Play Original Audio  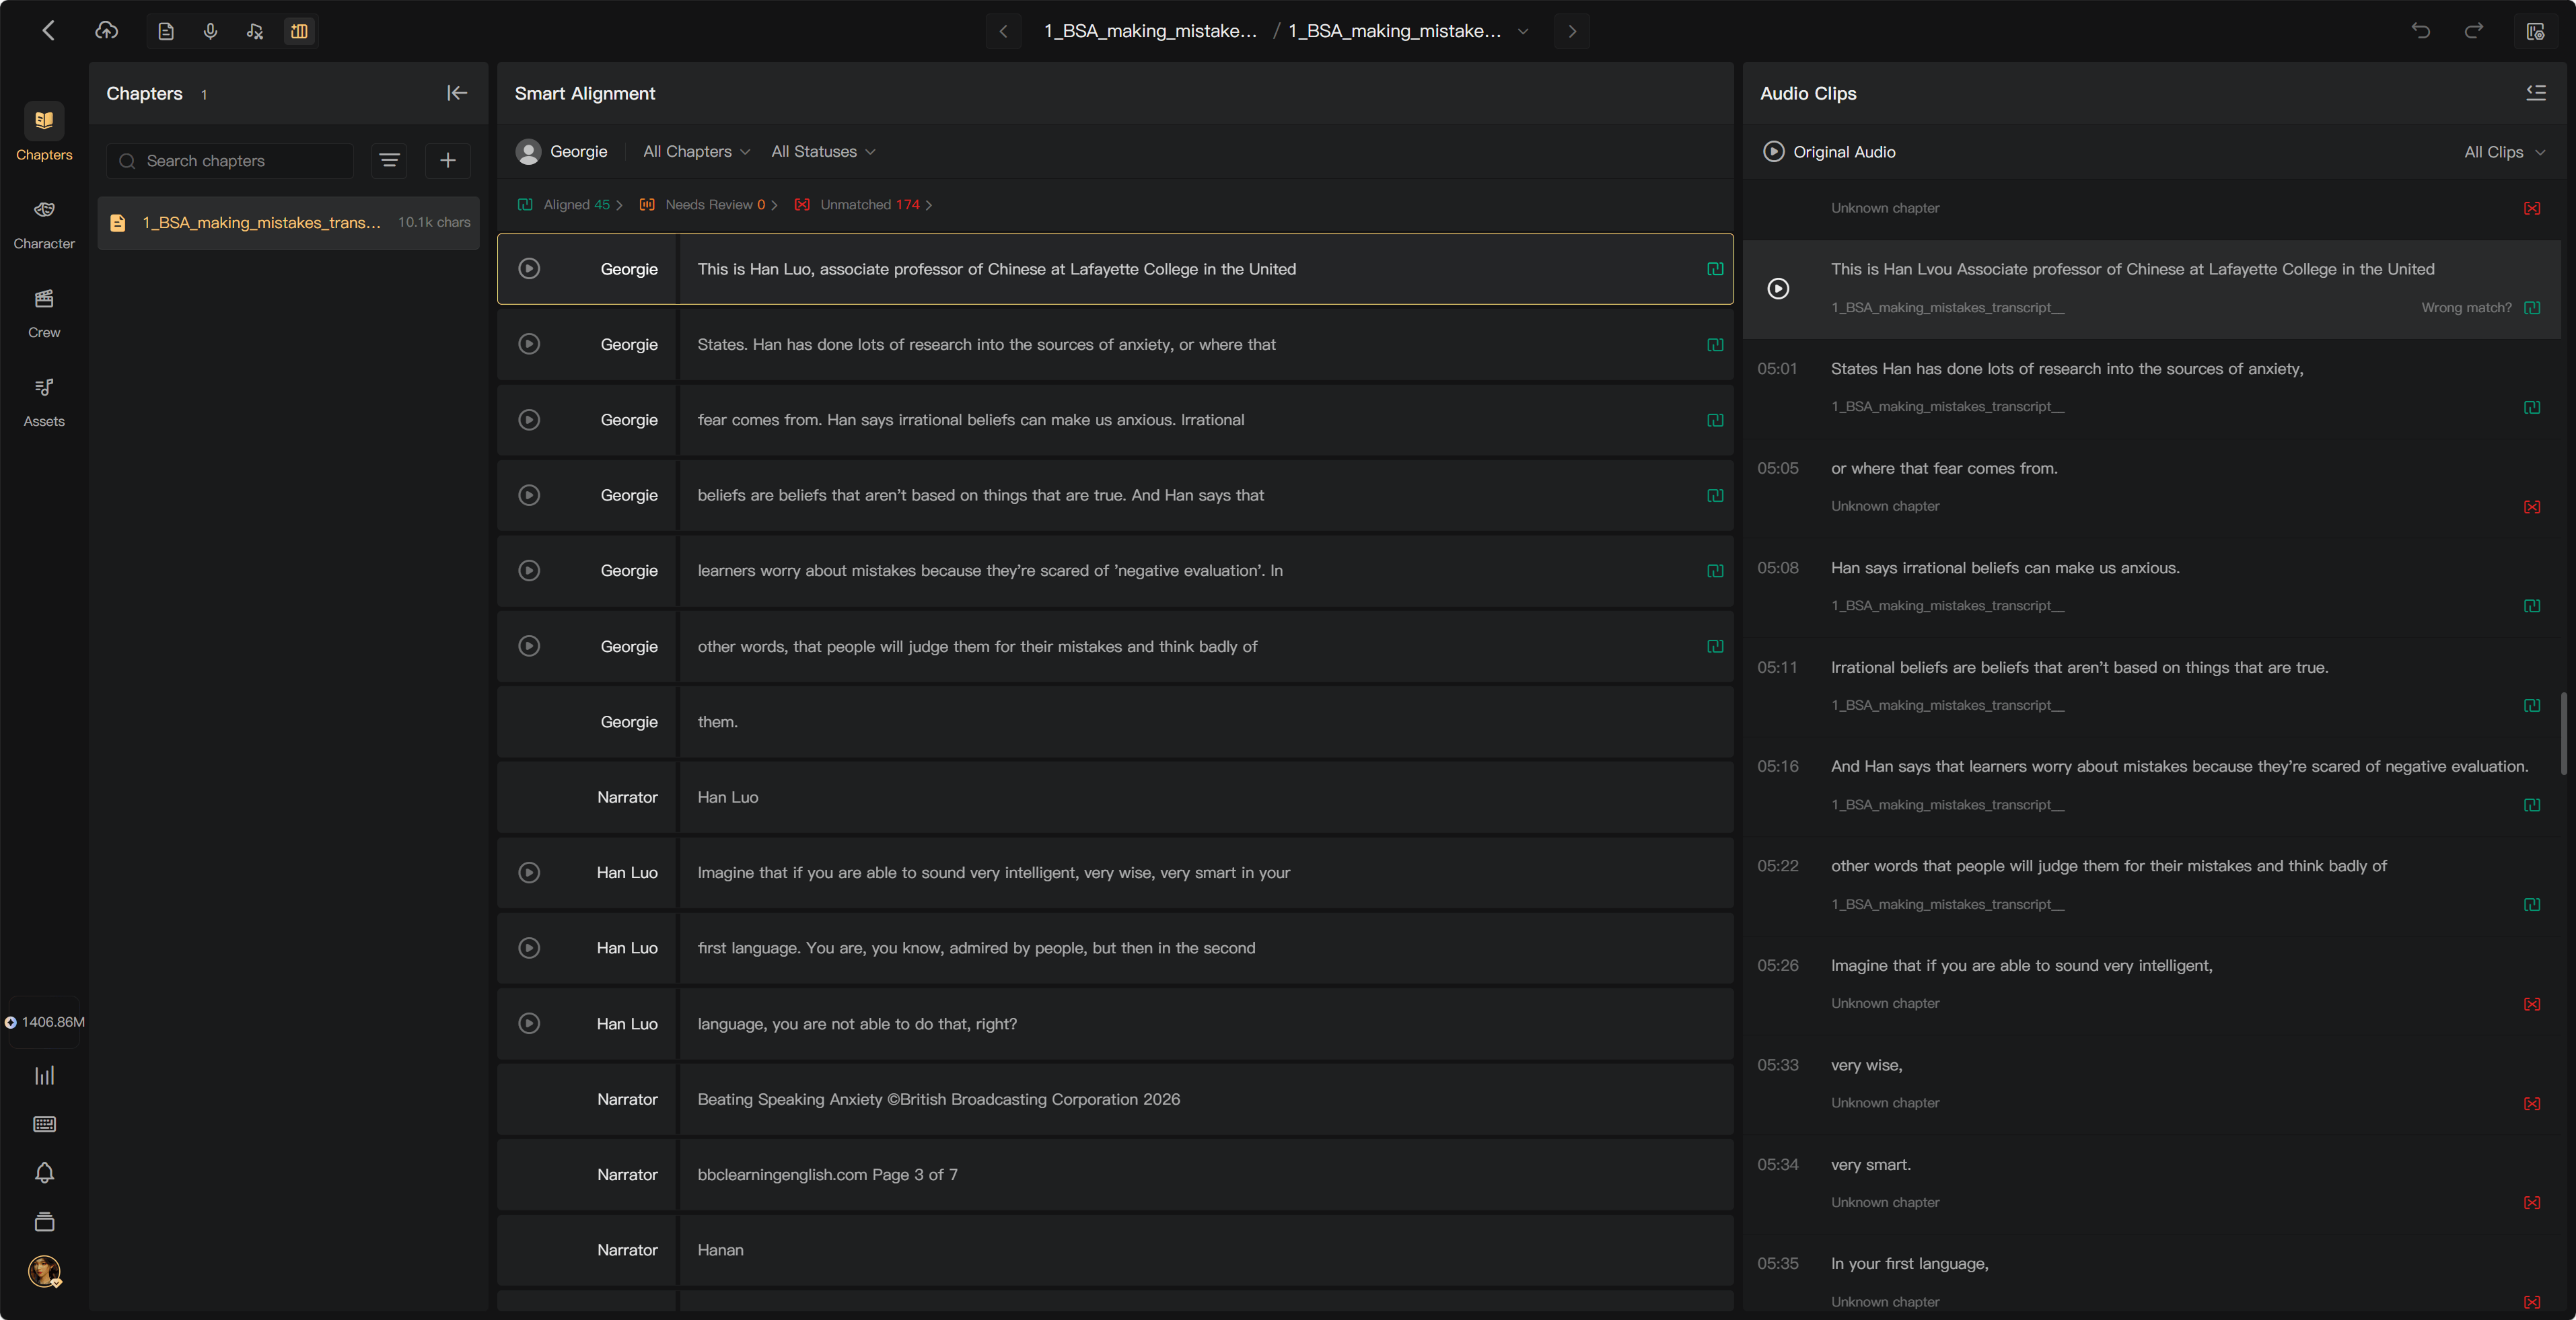coord(1773,152)
